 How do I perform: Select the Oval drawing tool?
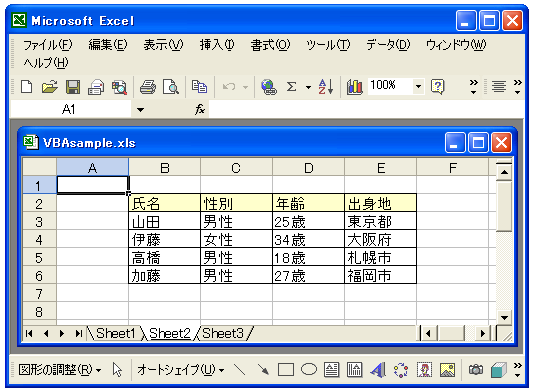[x=309, y=369]
